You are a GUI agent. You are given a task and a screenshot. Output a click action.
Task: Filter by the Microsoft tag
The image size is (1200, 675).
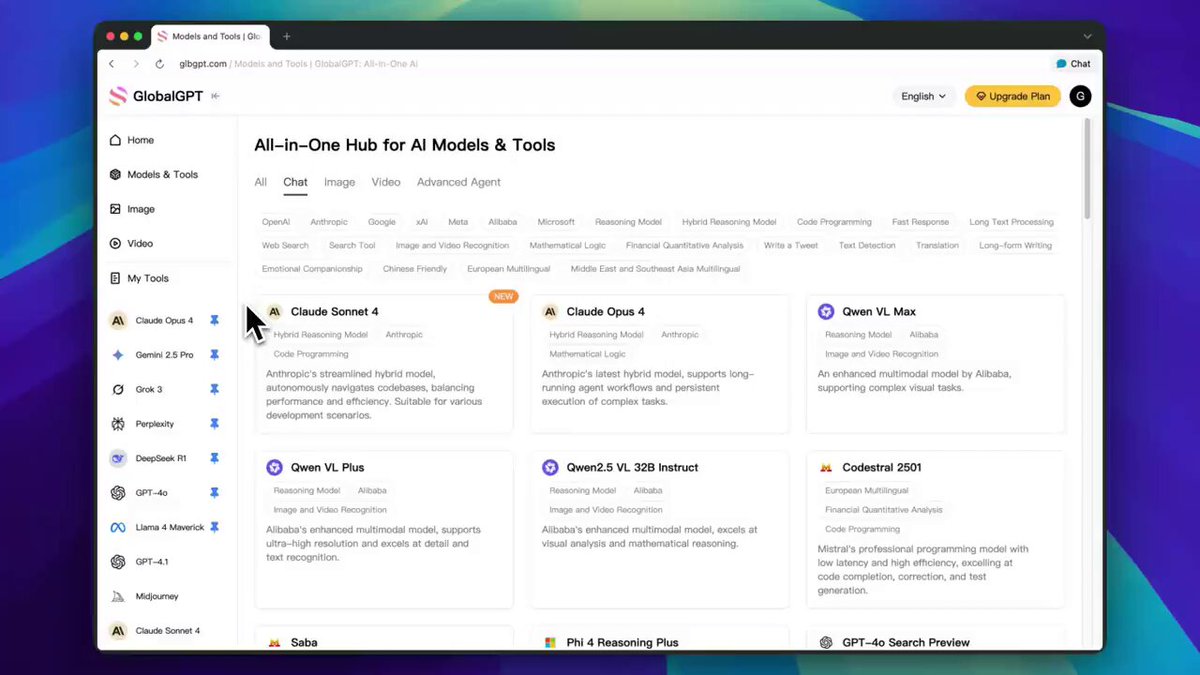click(x=556, y=222)
